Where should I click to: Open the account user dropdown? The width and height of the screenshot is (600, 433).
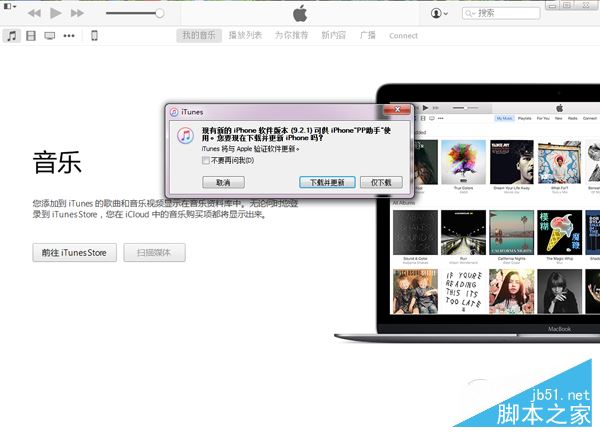(x=439, y=13)
